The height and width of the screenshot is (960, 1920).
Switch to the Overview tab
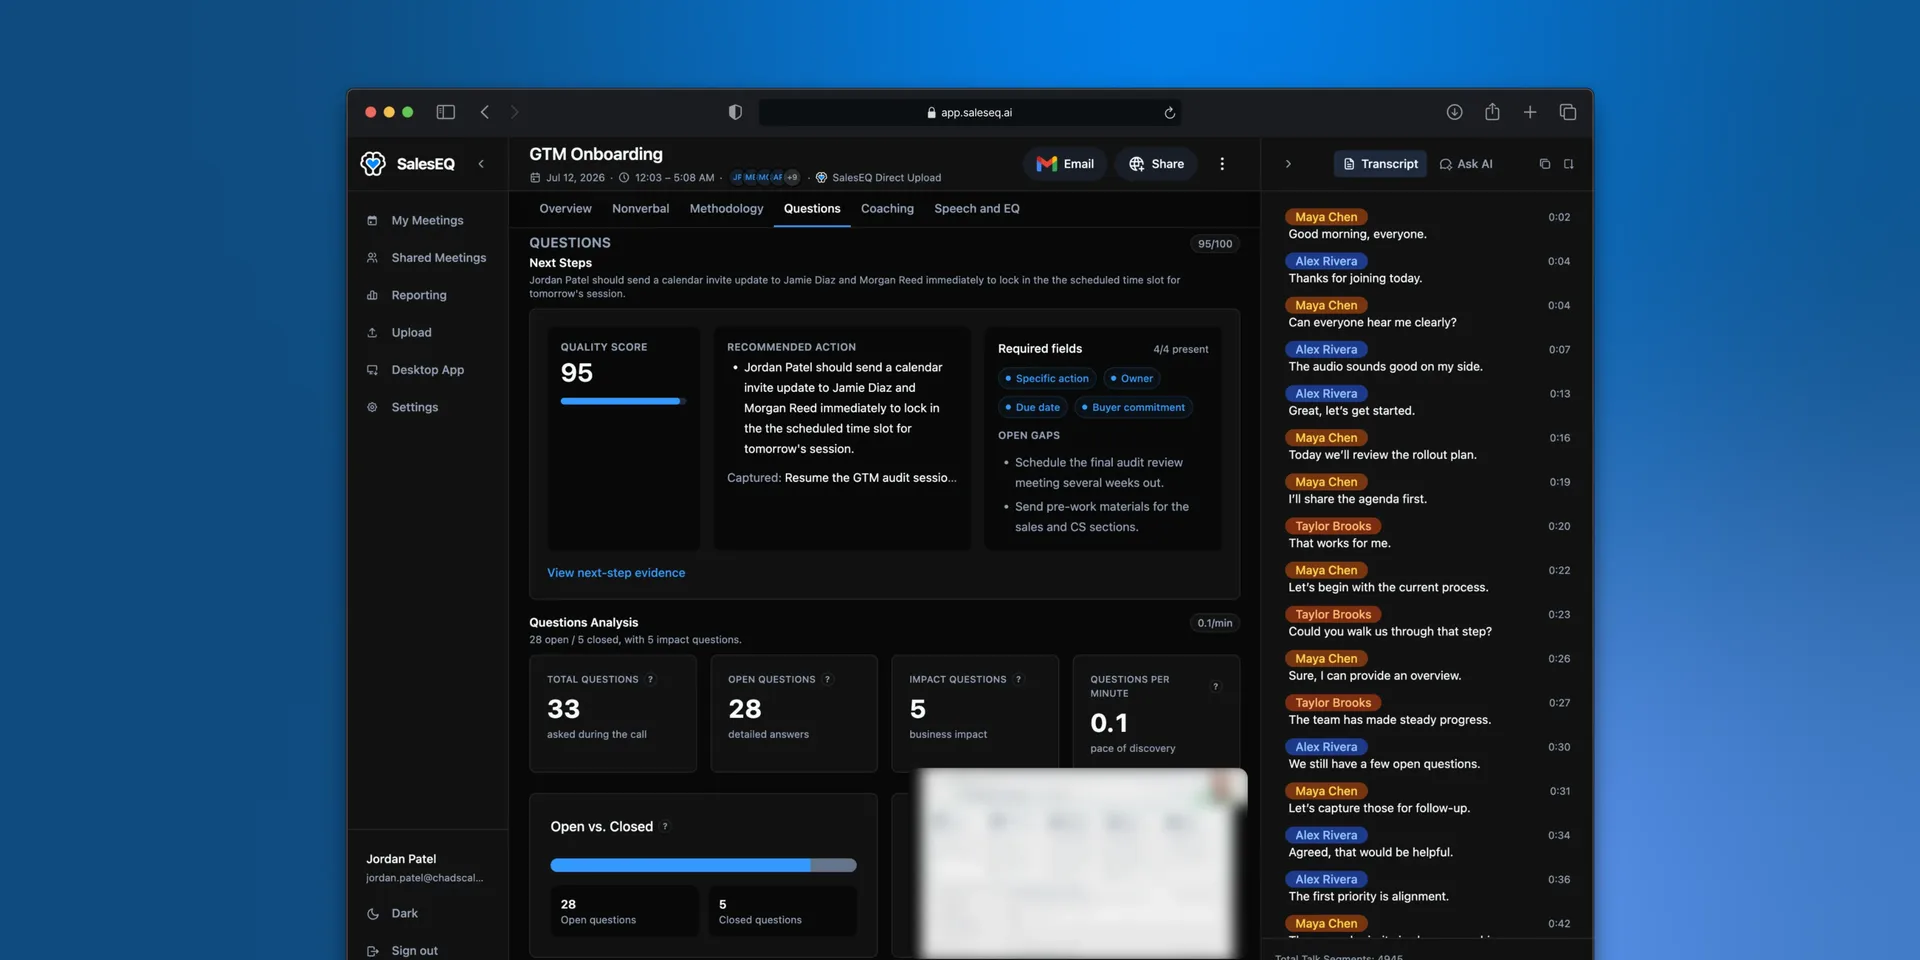coord(565,209)
